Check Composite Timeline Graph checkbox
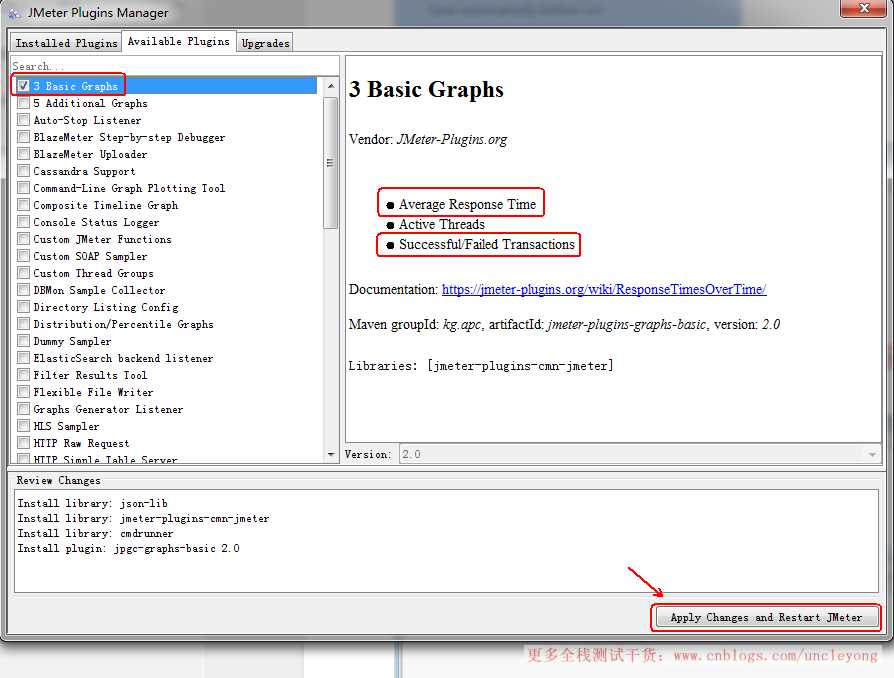Image resolution: width=894 pixels, height=678 pixels. (23, 205)
